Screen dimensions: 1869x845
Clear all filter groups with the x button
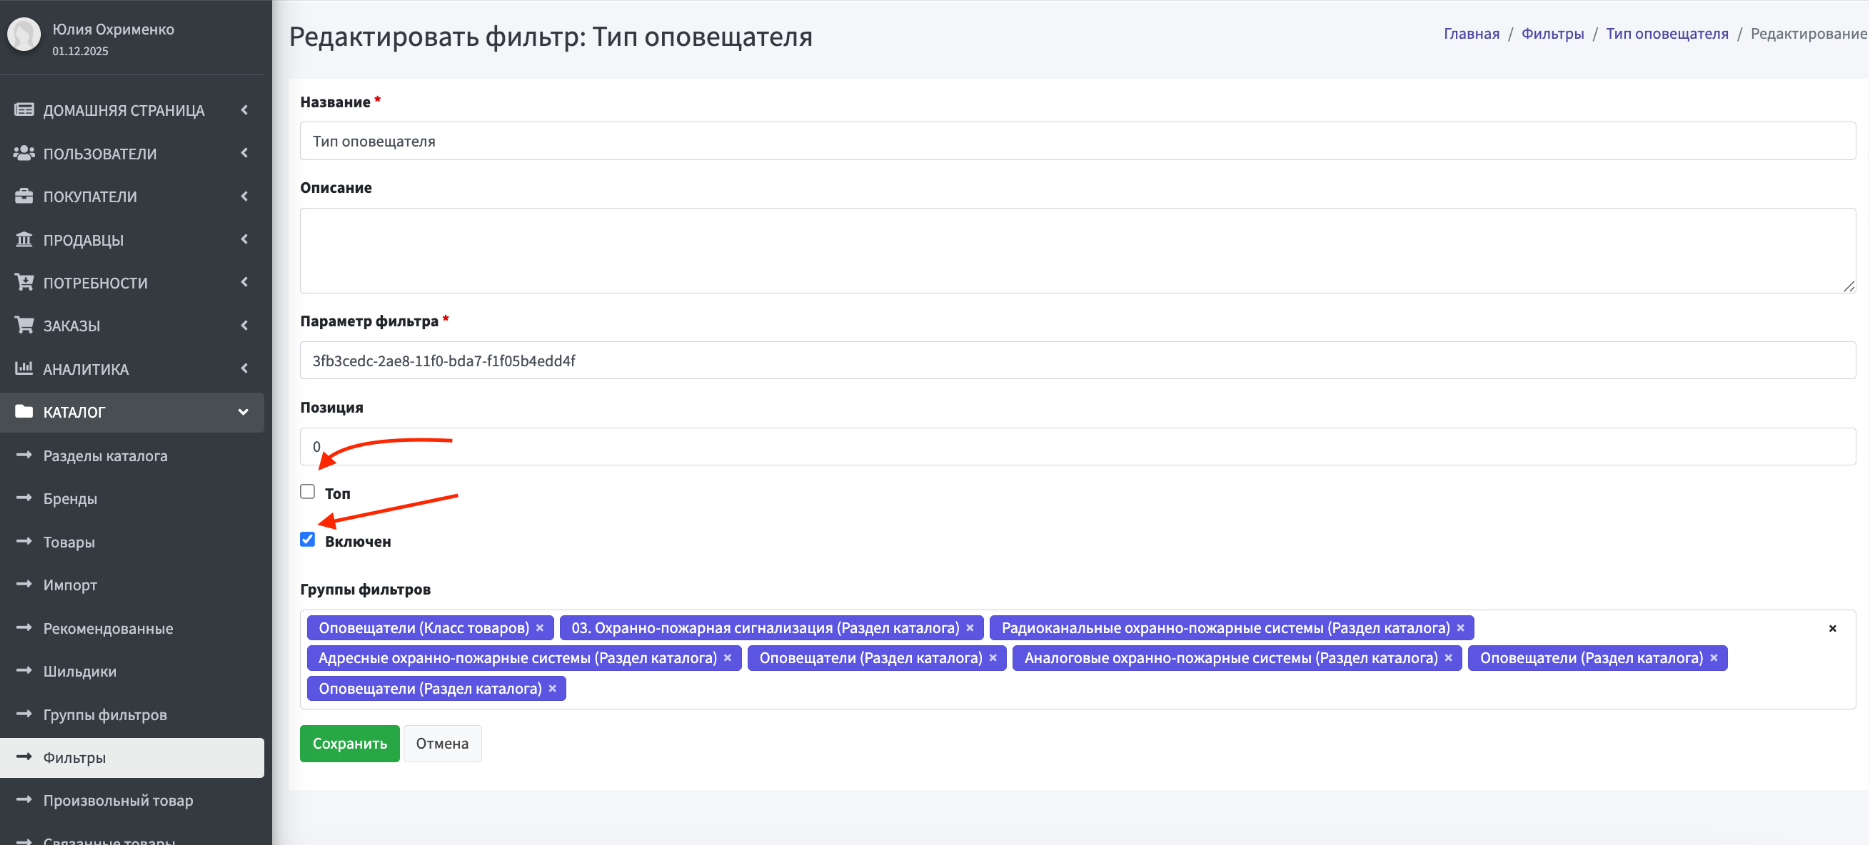[x=1832, y=628]
